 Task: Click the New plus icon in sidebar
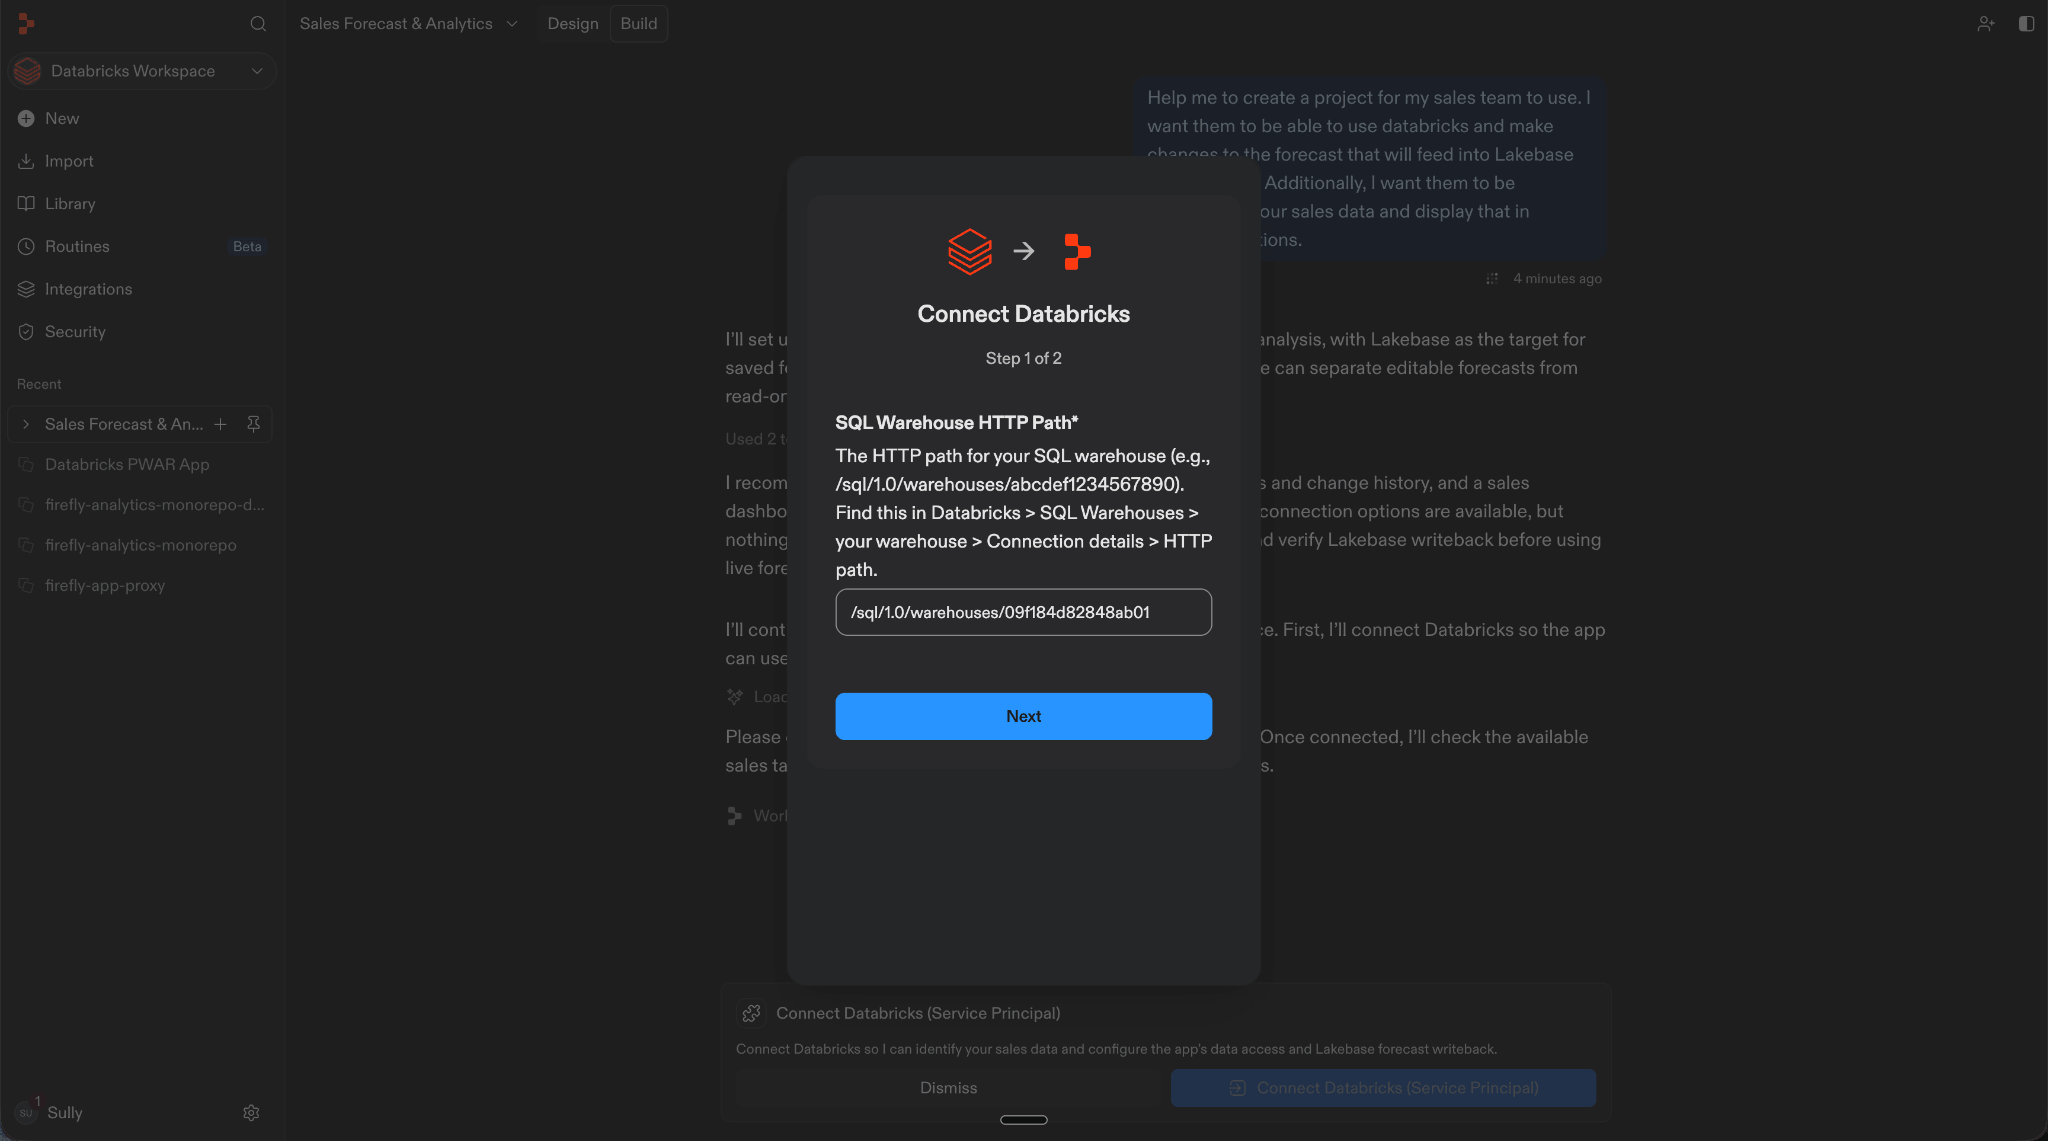tap(26, 118)
